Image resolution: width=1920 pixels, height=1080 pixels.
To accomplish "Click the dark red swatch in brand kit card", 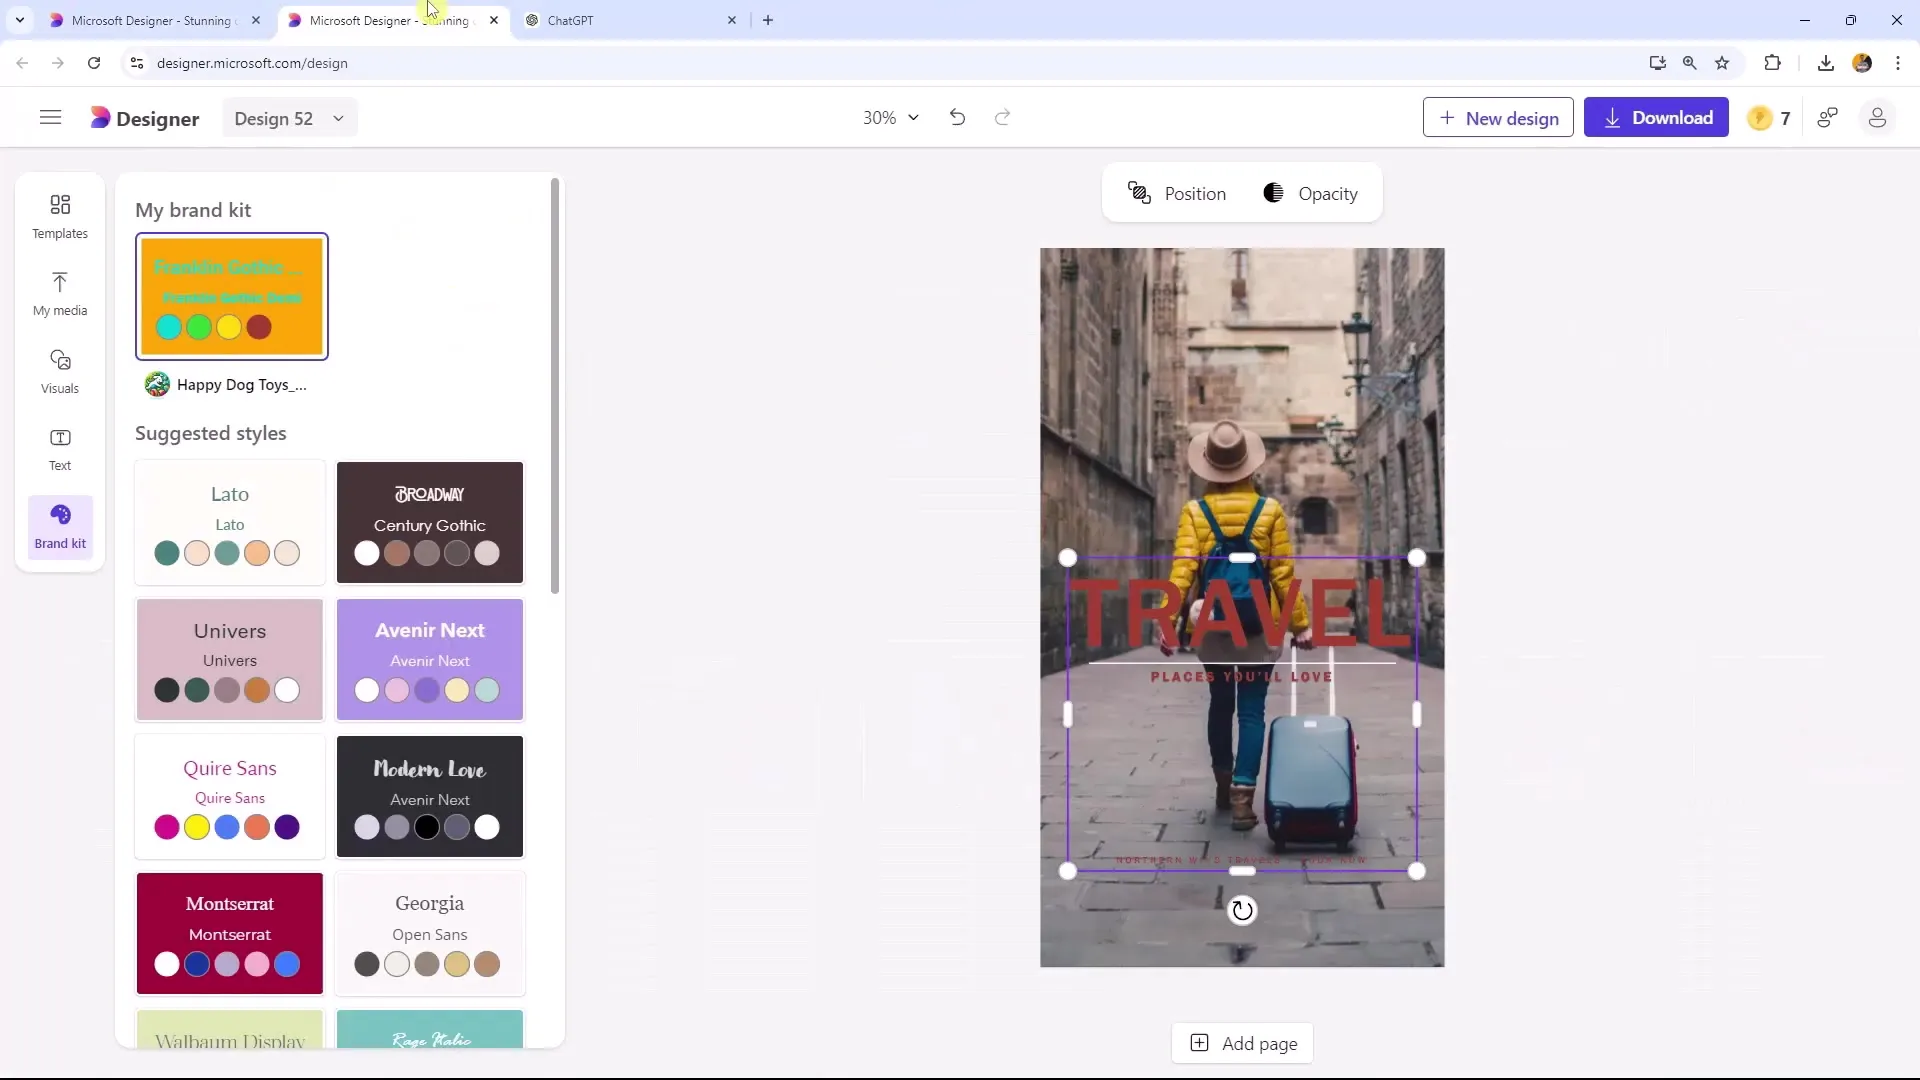I will 259,327.
